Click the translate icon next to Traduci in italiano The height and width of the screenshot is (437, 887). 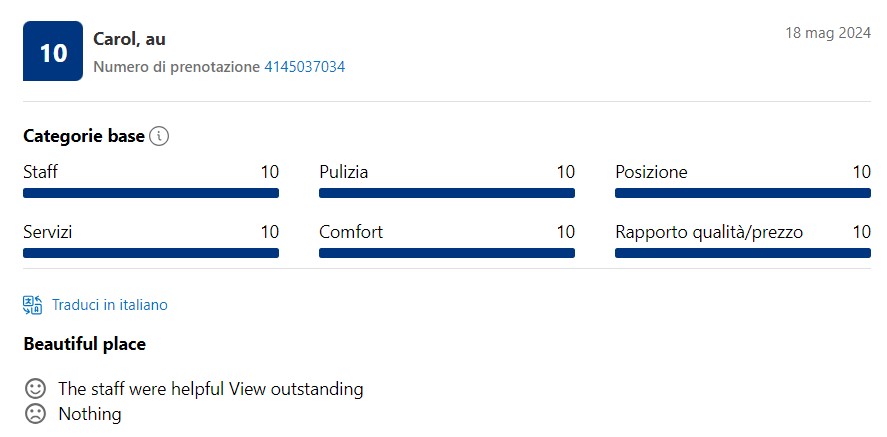click(x=32, y=305)
